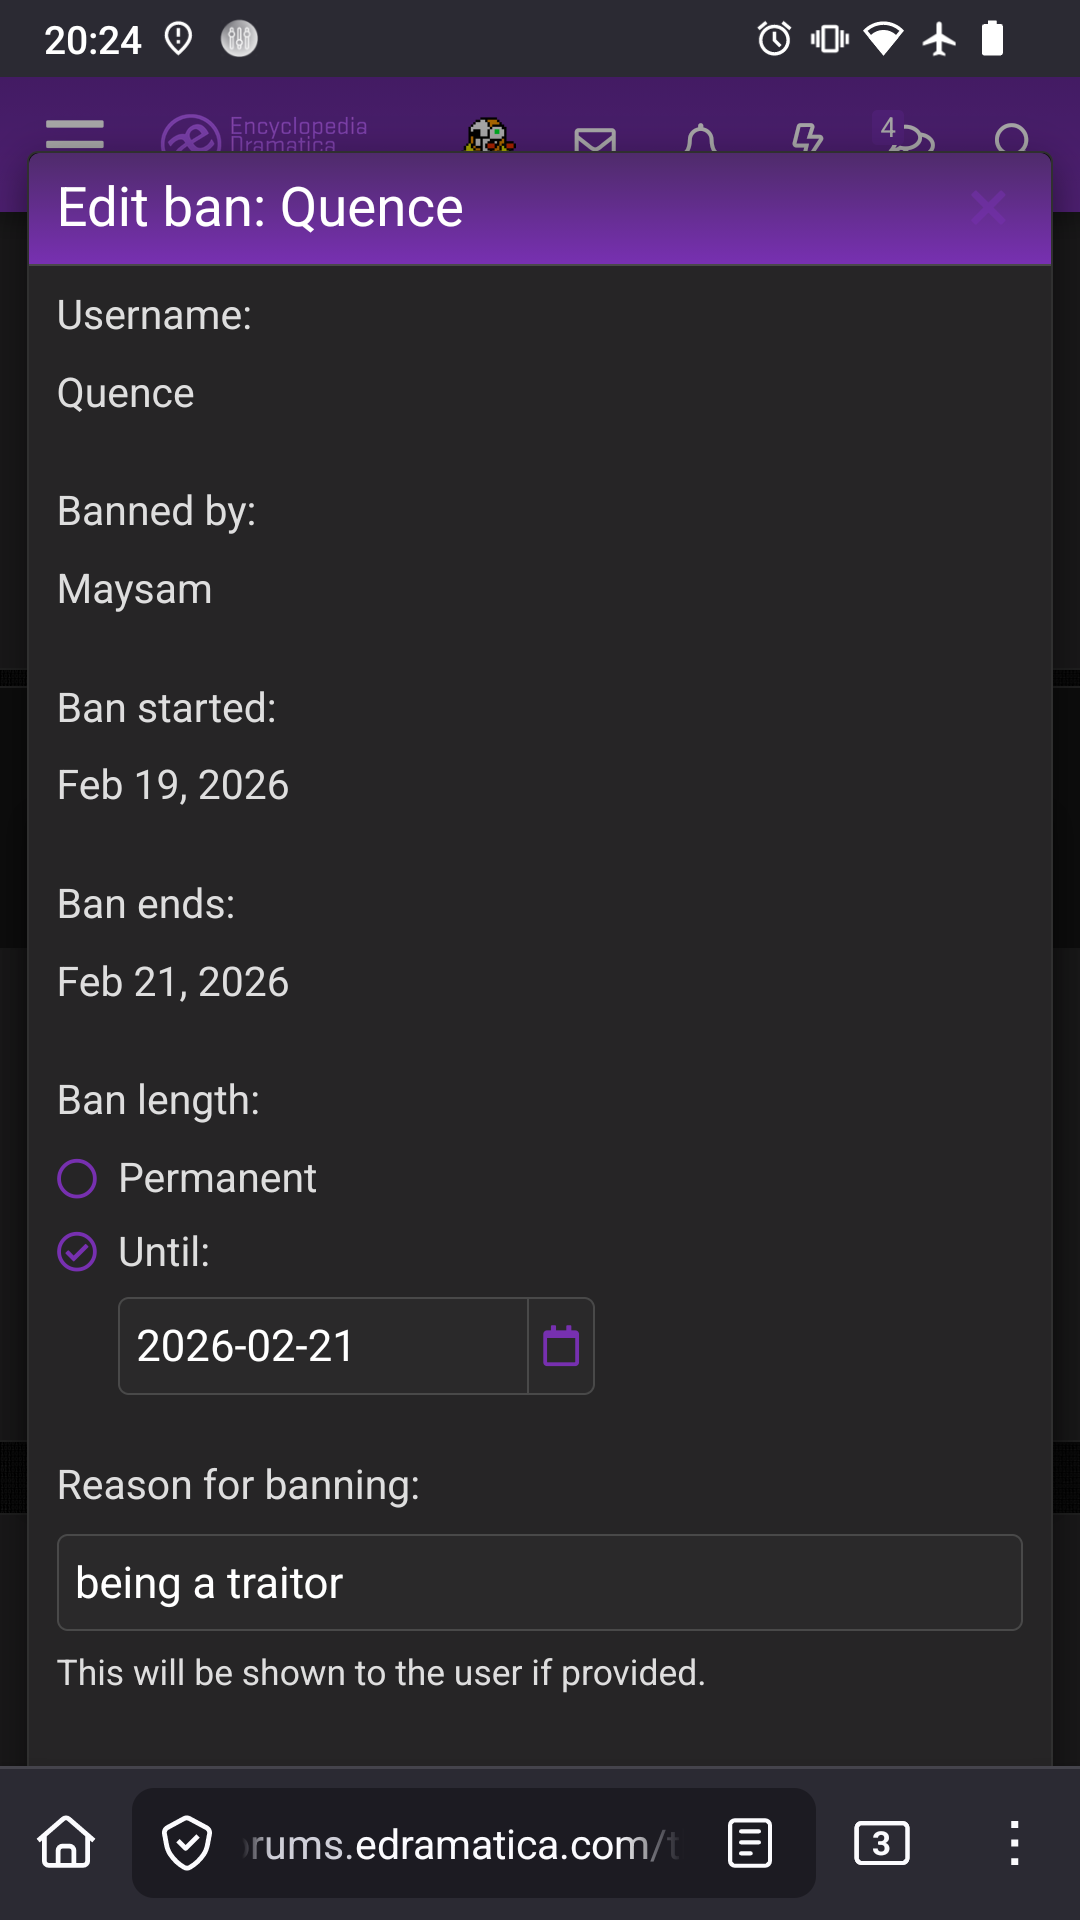This screenshot has height=1920, width=1080.
Task: Select the Until ban length option
Action: click(x=78, y=1252)
